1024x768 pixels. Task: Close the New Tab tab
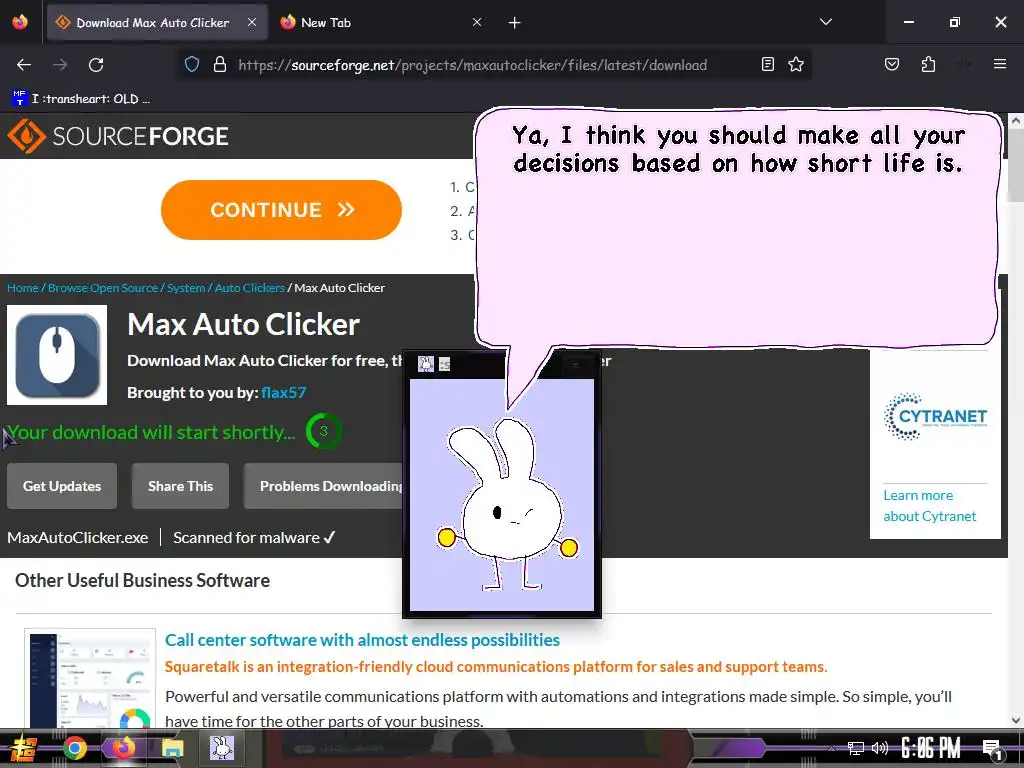477,22
